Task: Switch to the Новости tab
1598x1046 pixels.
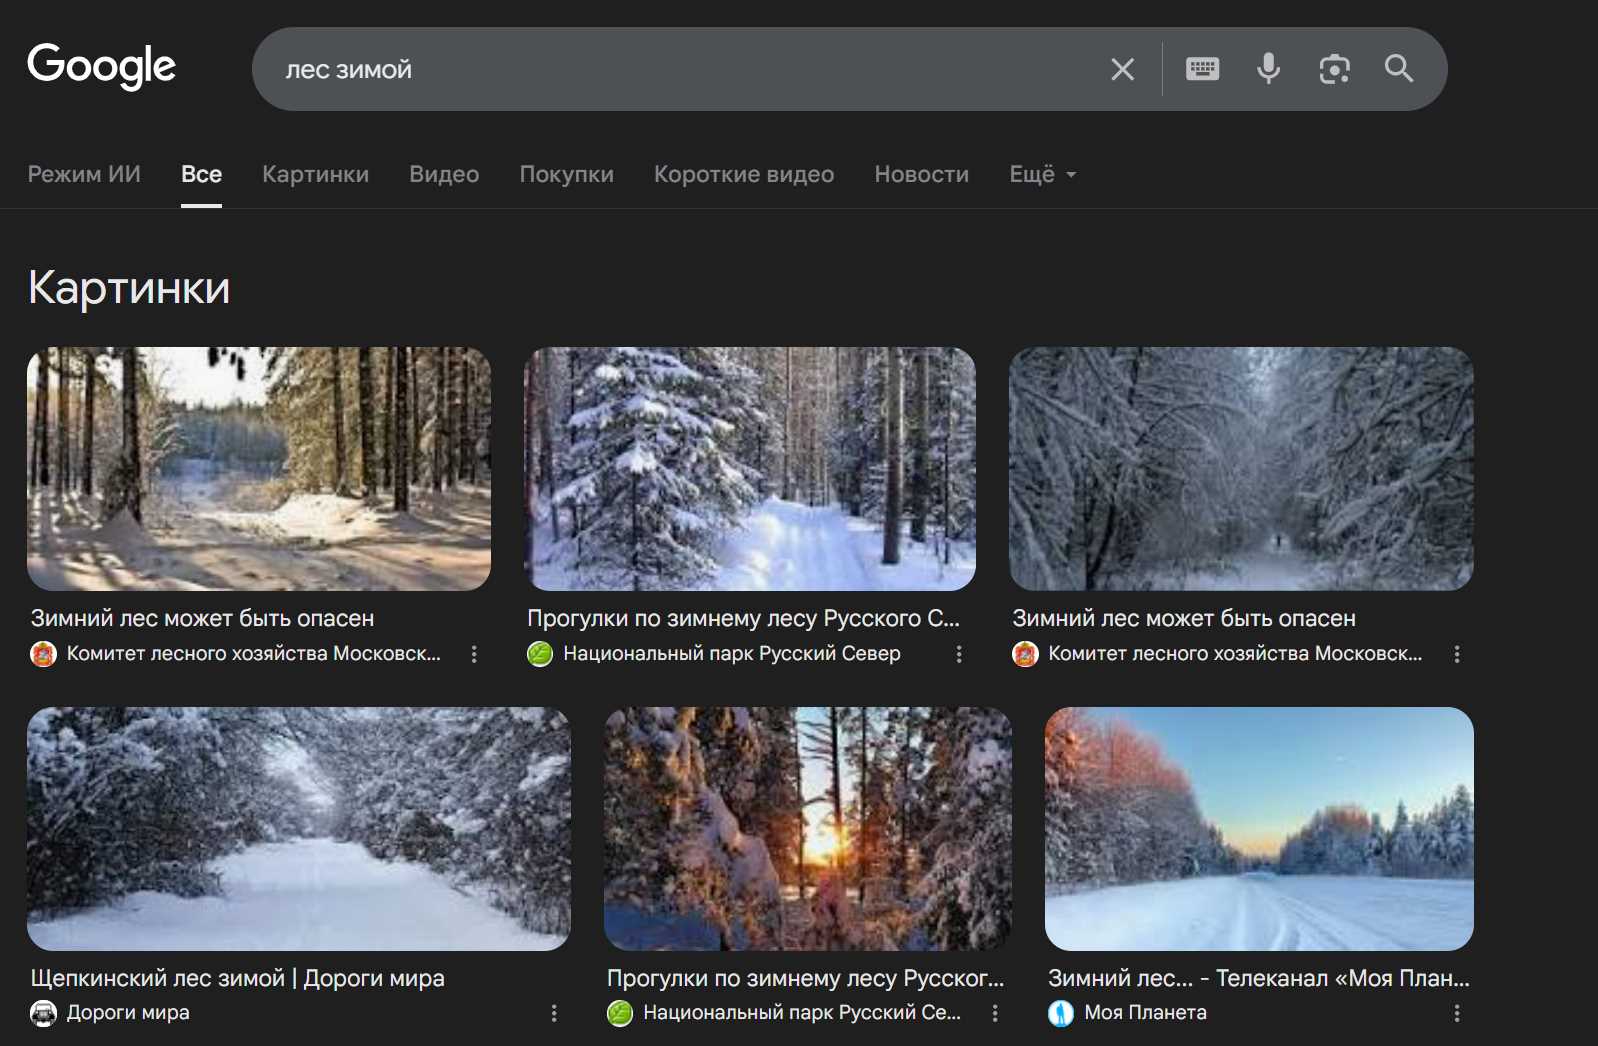Action: click(921, 174)
